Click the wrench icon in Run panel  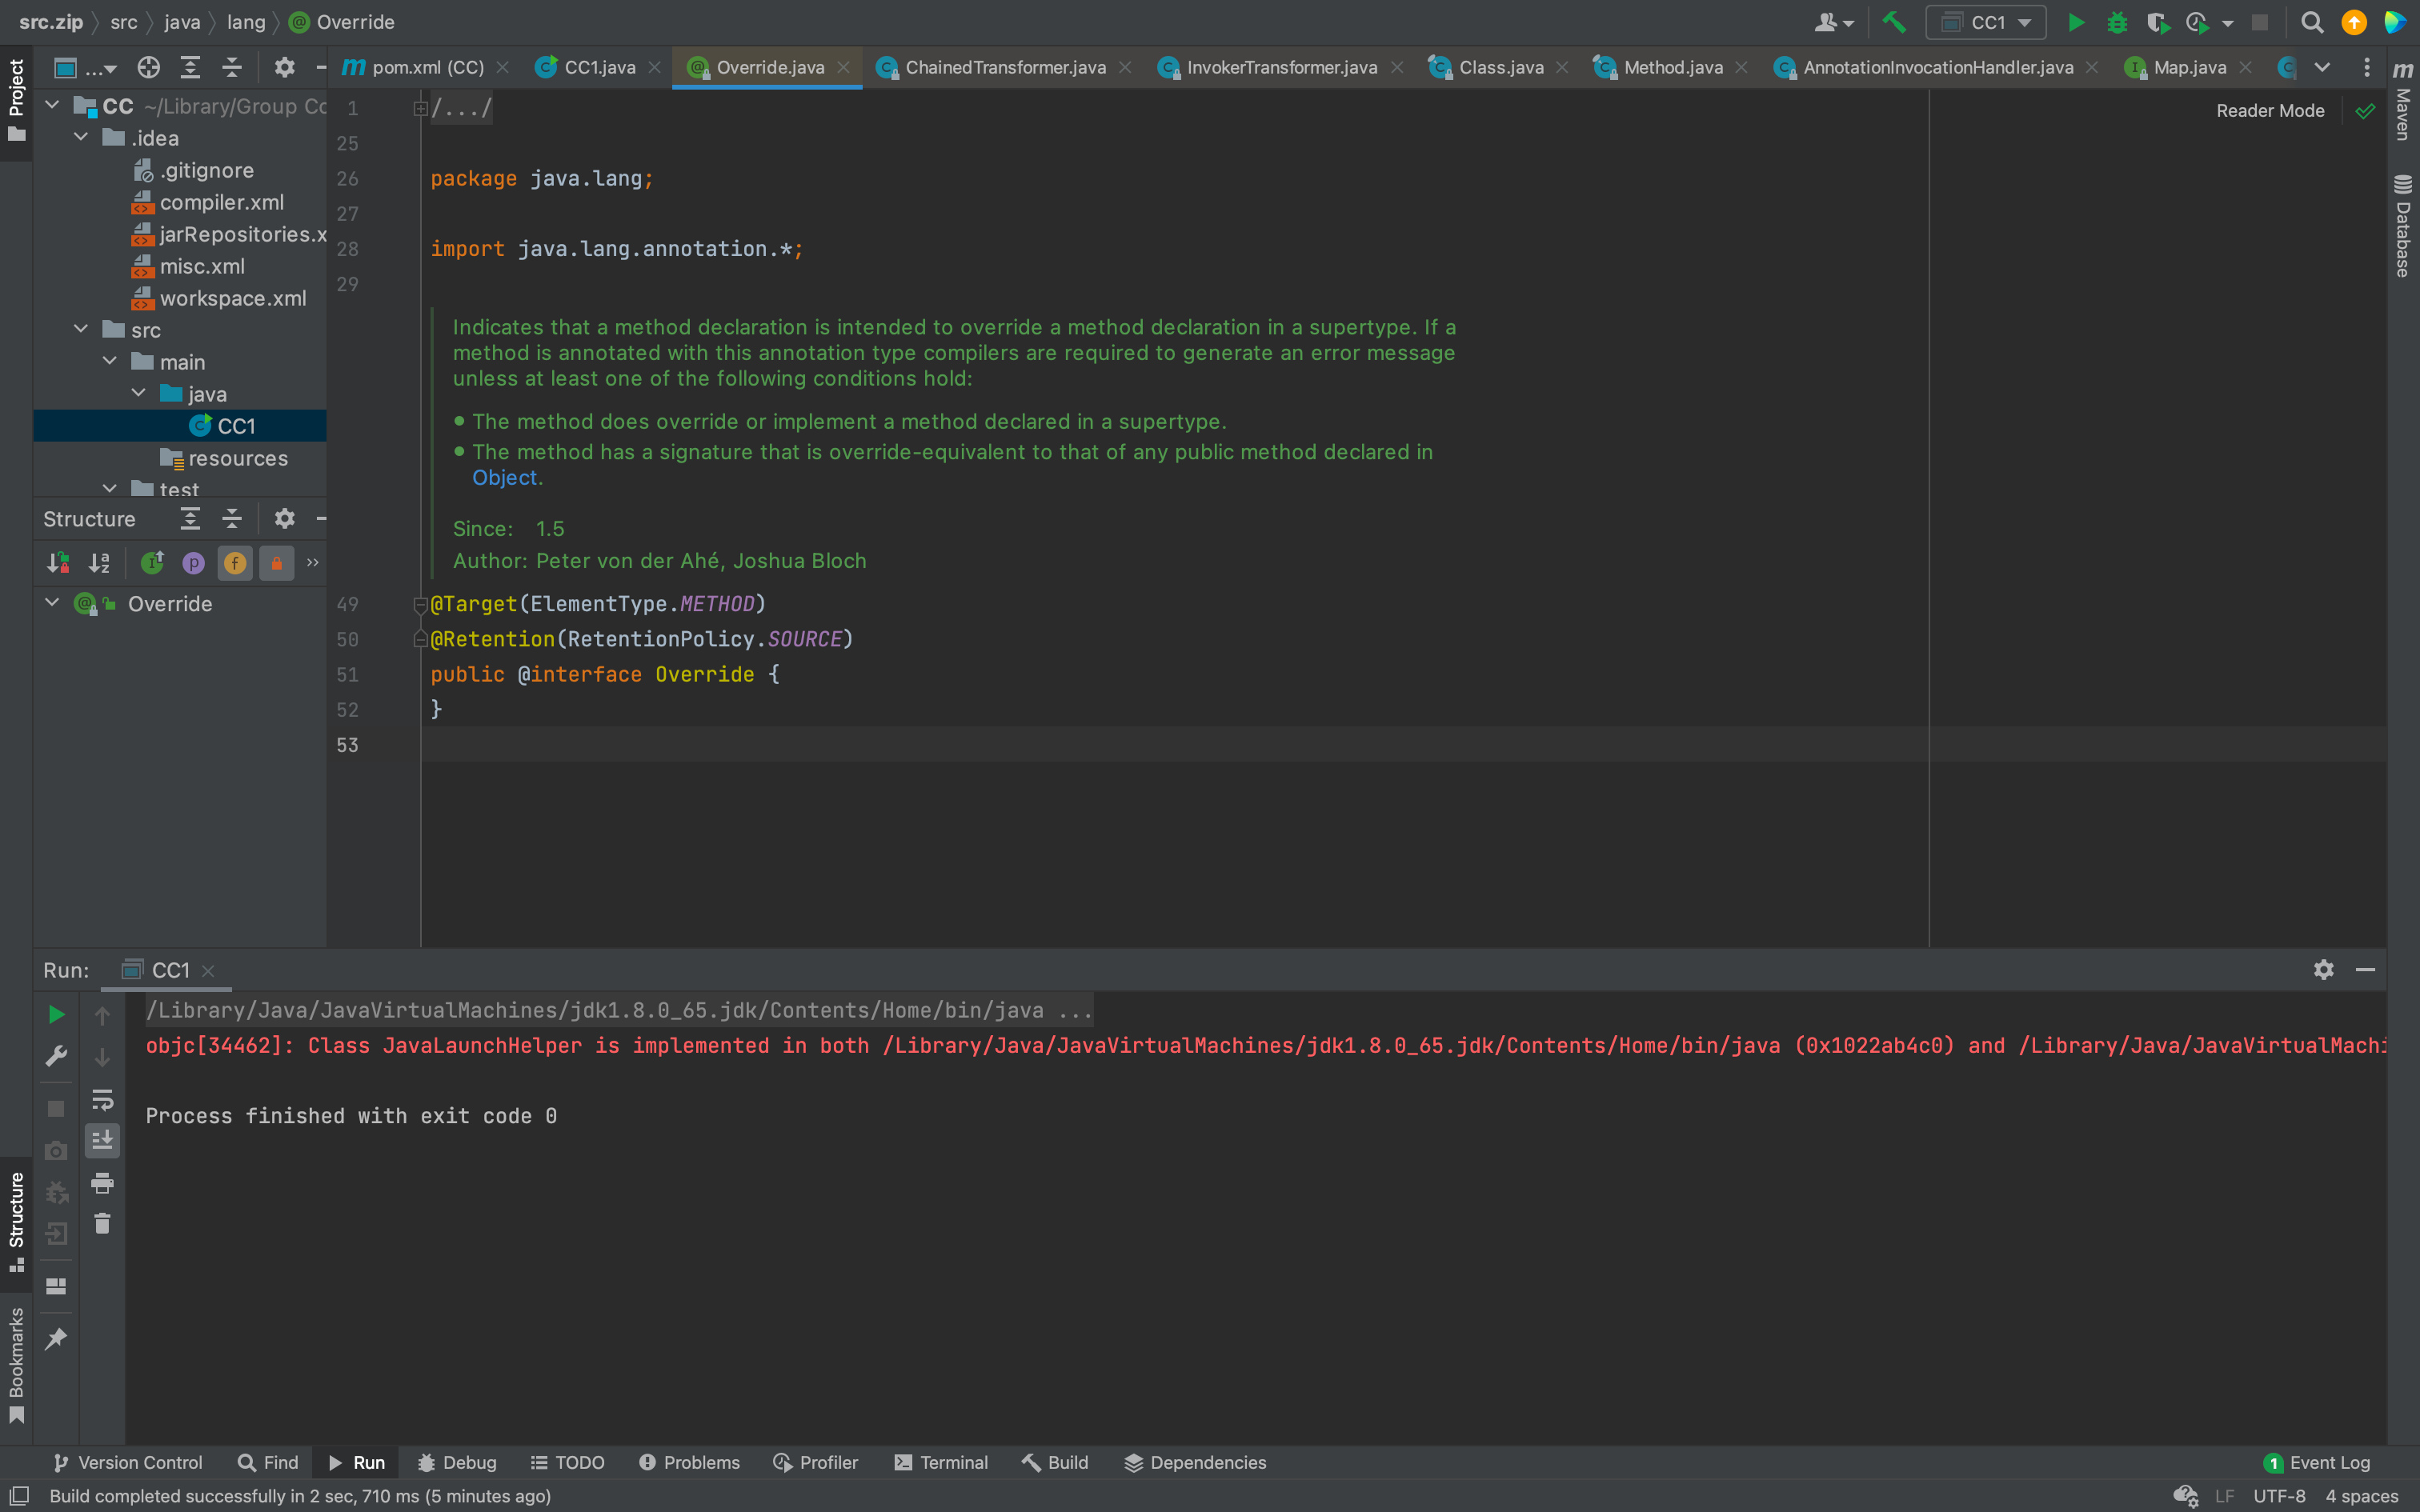(56, 1056)
